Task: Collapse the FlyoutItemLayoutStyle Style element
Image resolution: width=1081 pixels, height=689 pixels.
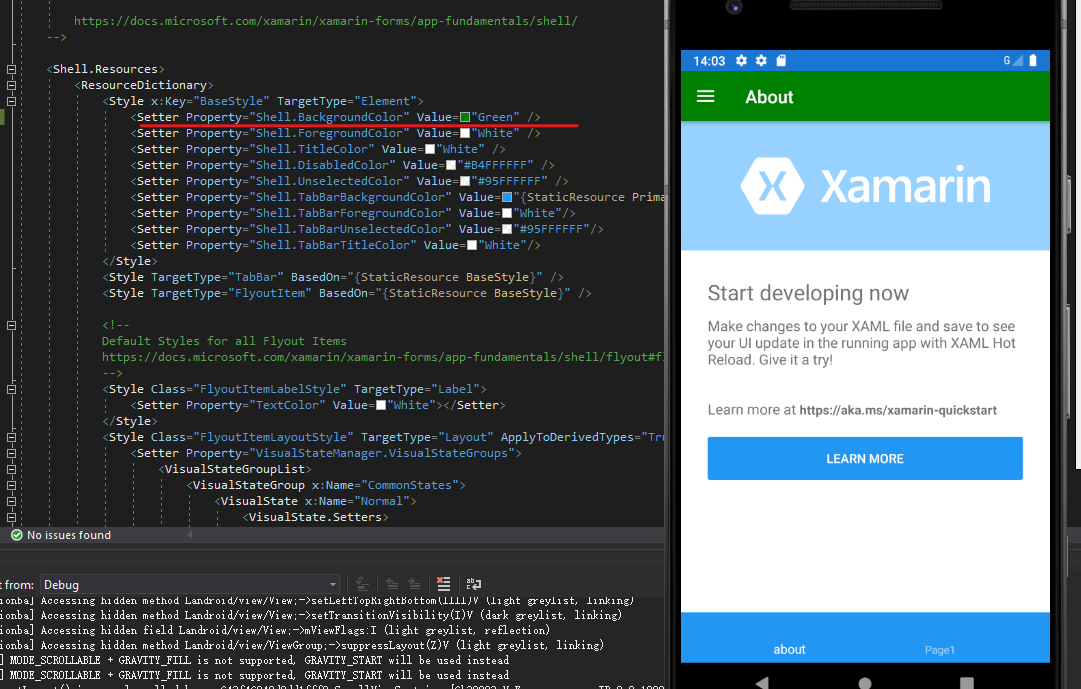Action: click(11, 437)
